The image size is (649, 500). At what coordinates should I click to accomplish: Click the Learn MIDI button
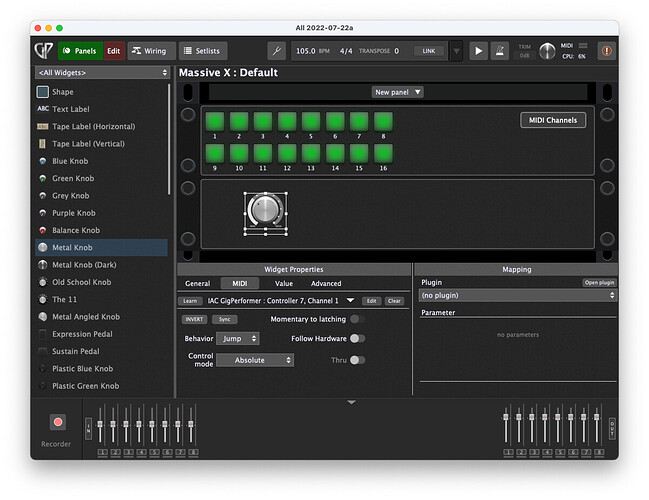tap(190, 301)
